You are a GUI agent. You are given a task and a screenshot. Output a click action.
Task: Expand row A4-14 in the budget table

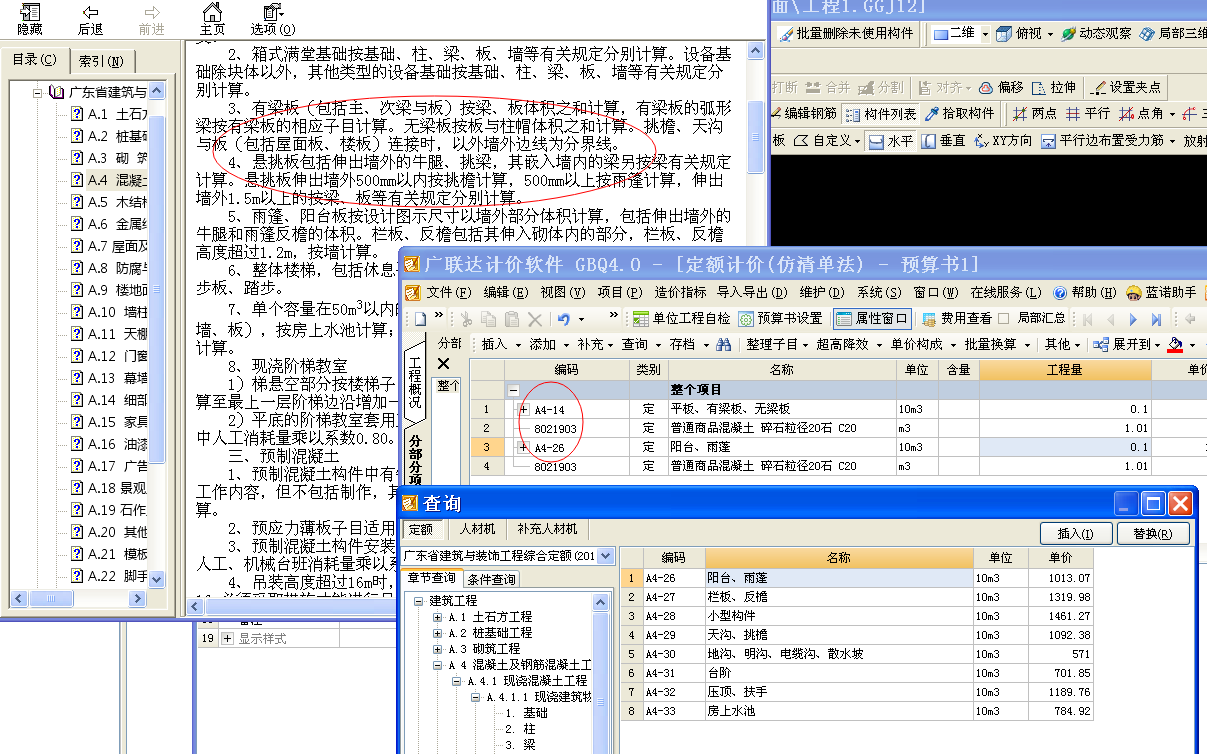point(523,409)
